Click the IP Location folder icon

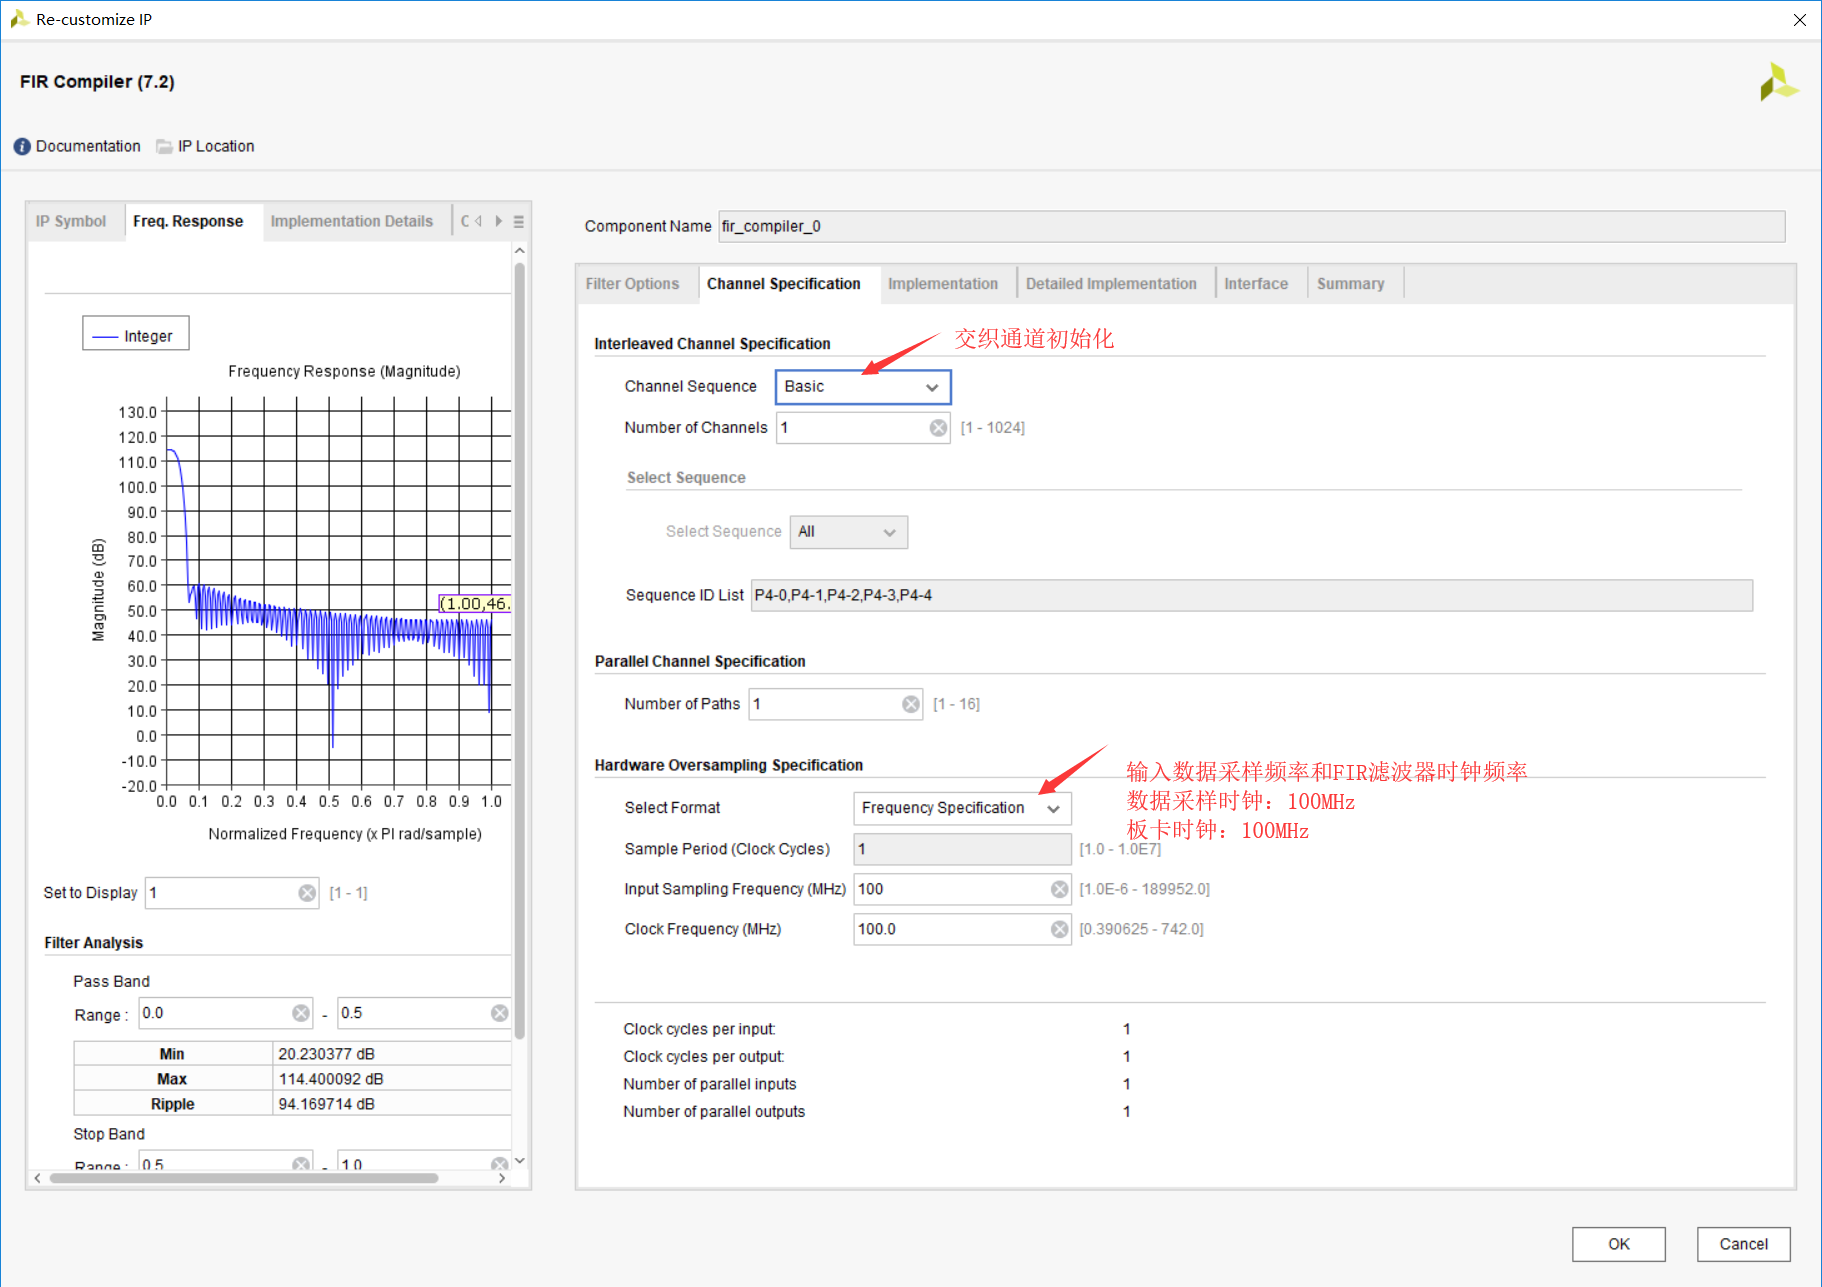click(164, 146)
